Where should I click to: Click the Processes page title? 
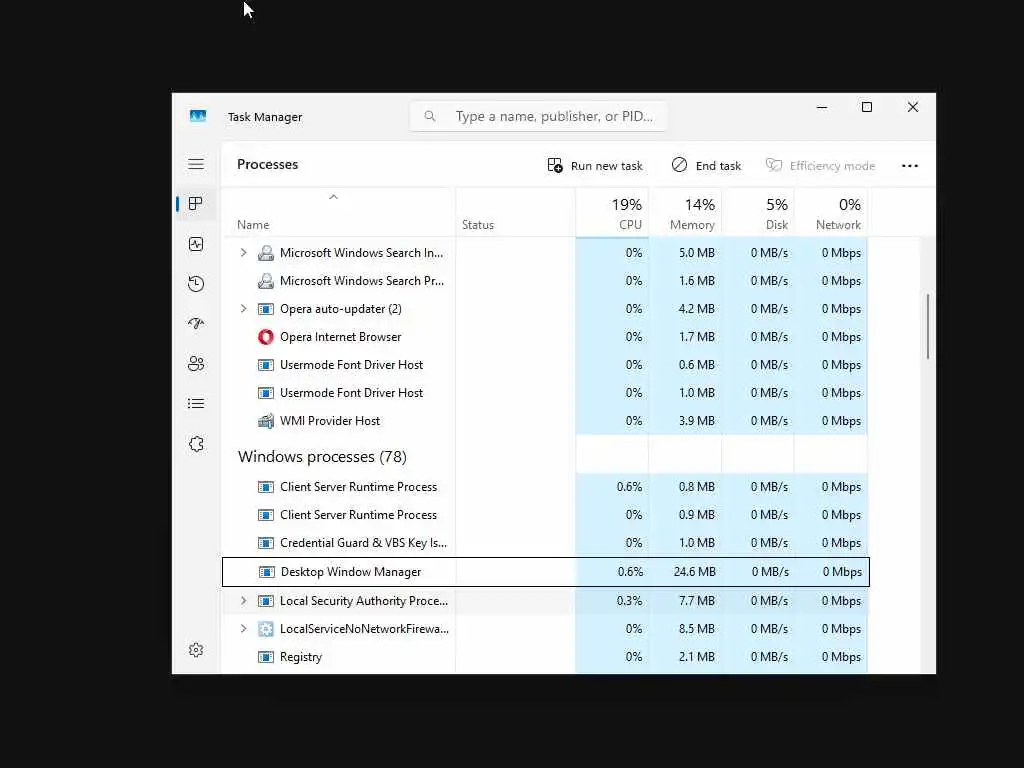click(267, 165)
